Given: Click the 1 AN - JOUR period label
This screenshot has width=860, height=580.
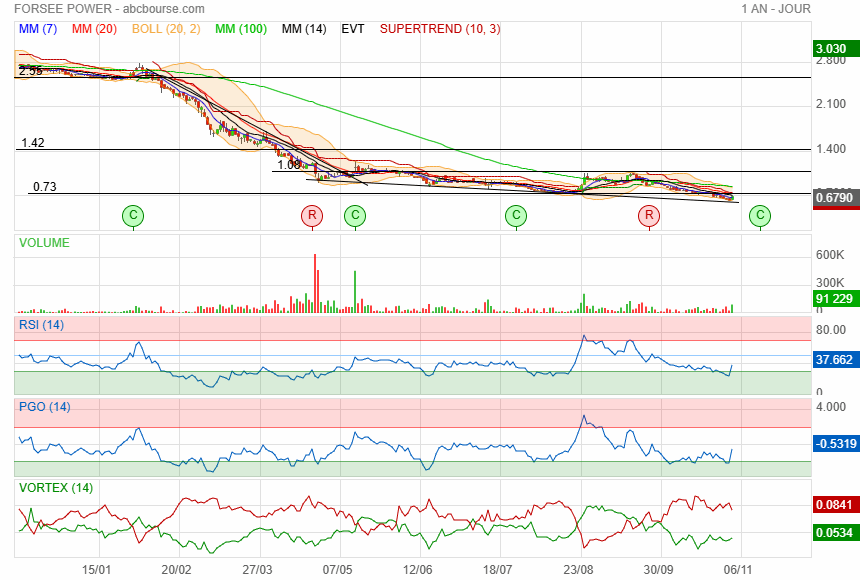Looking at the screenshot, I should [x=776, y=9].
